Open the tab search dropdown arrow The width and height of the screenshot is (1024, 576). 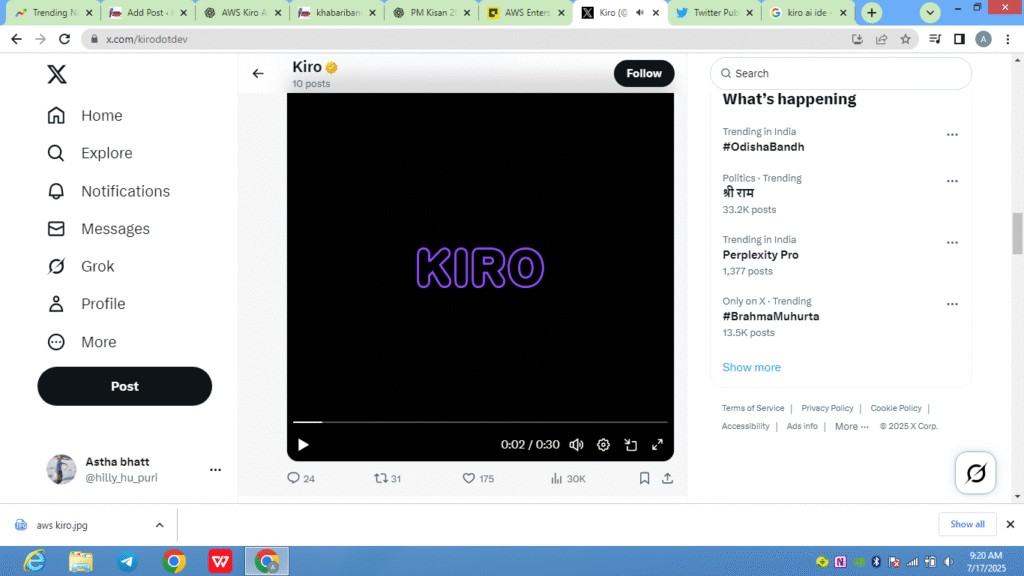click(930, 12)
